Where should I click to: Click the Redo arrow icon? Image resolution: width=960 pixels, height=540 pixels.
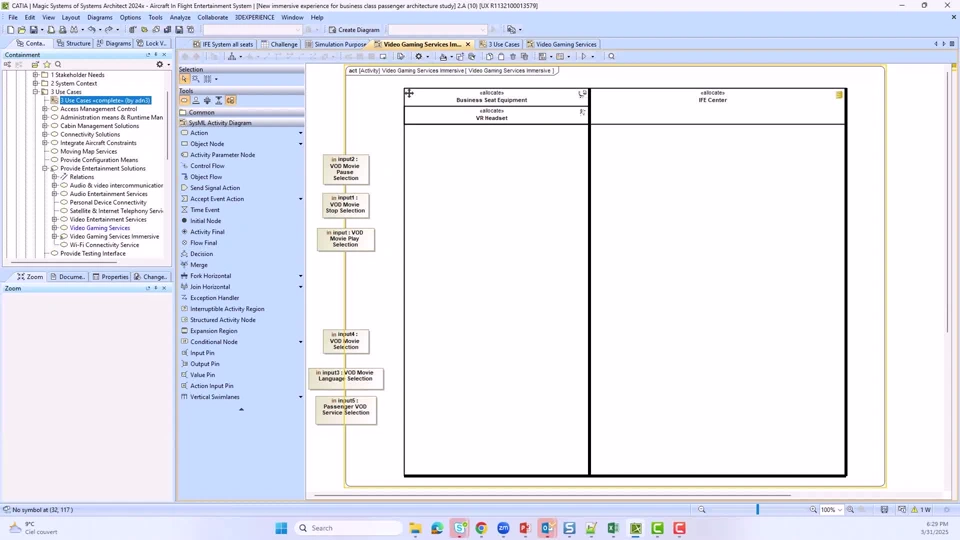[108, 29]
